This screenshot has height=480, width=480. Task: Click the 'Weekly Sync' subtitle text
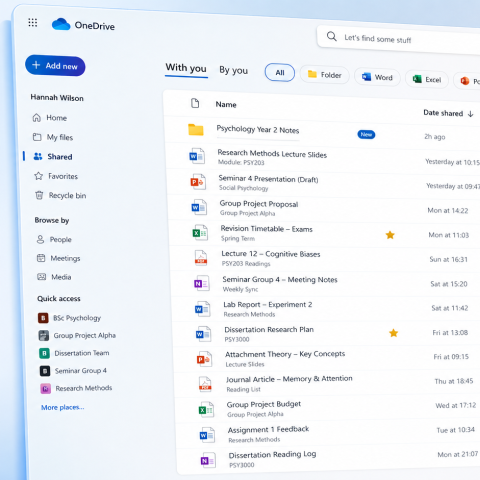point(240,289)
